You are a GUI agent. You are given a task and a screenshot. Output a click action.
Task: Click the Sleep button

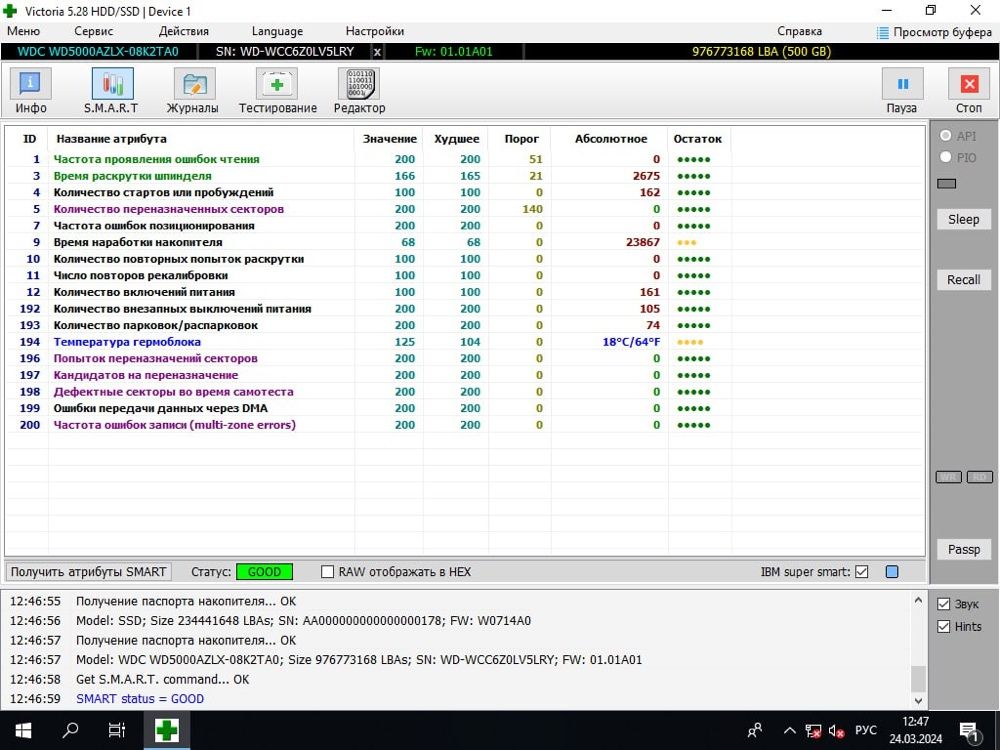(964, 219)
